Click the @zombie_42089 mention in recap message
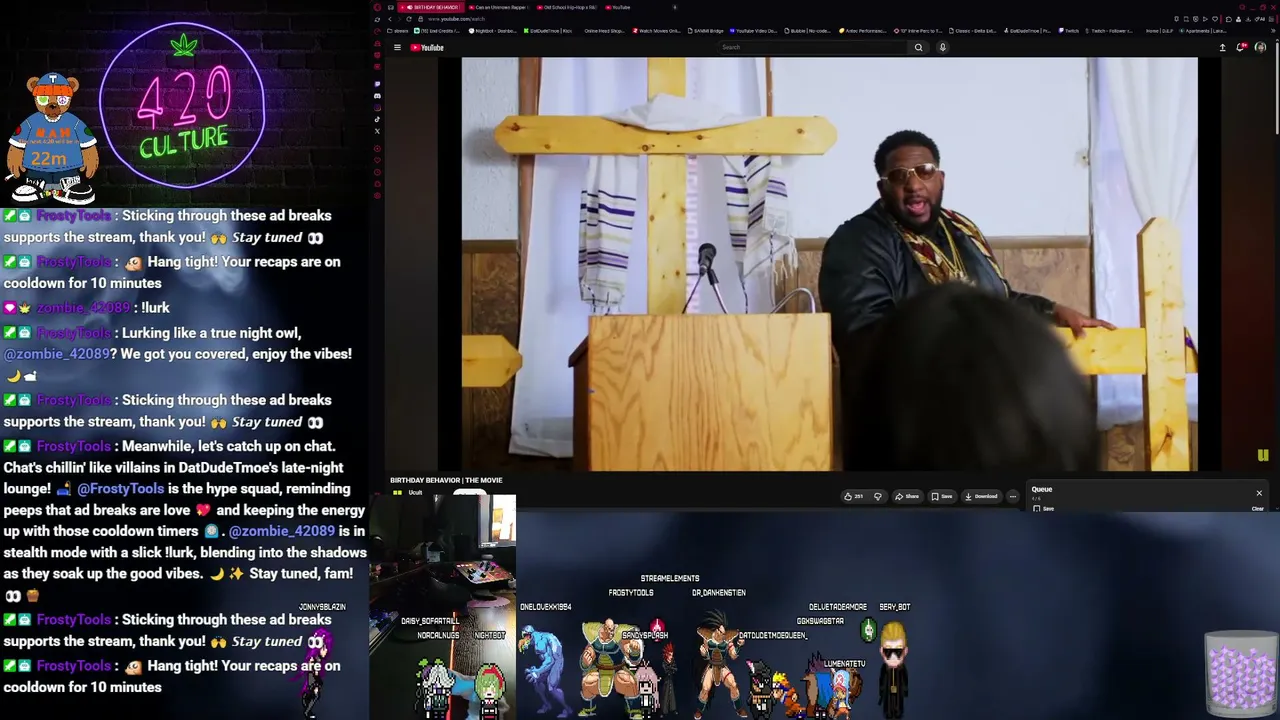This screenshot has width=1280, height=720. pos(281,531)
